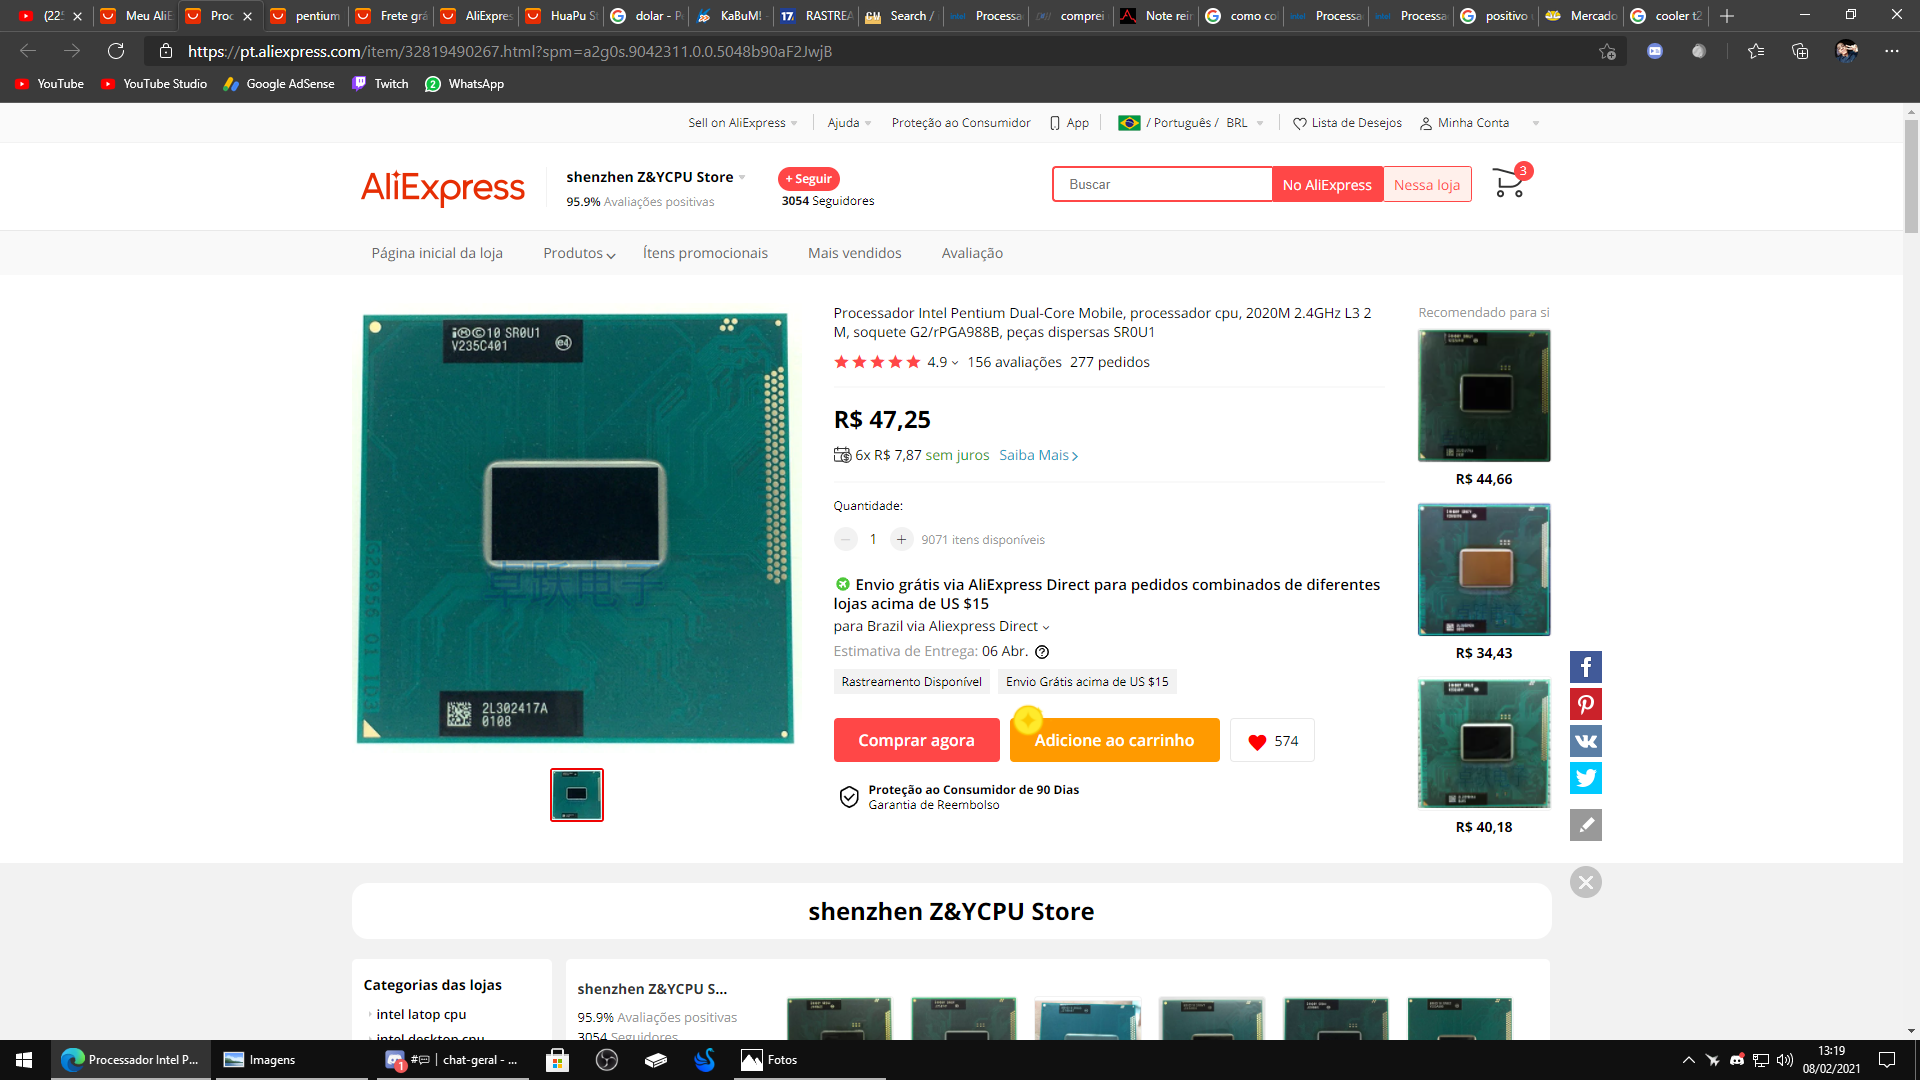Click the App link
The width and height of the screenshot is (1920, 1080).
1069,123
